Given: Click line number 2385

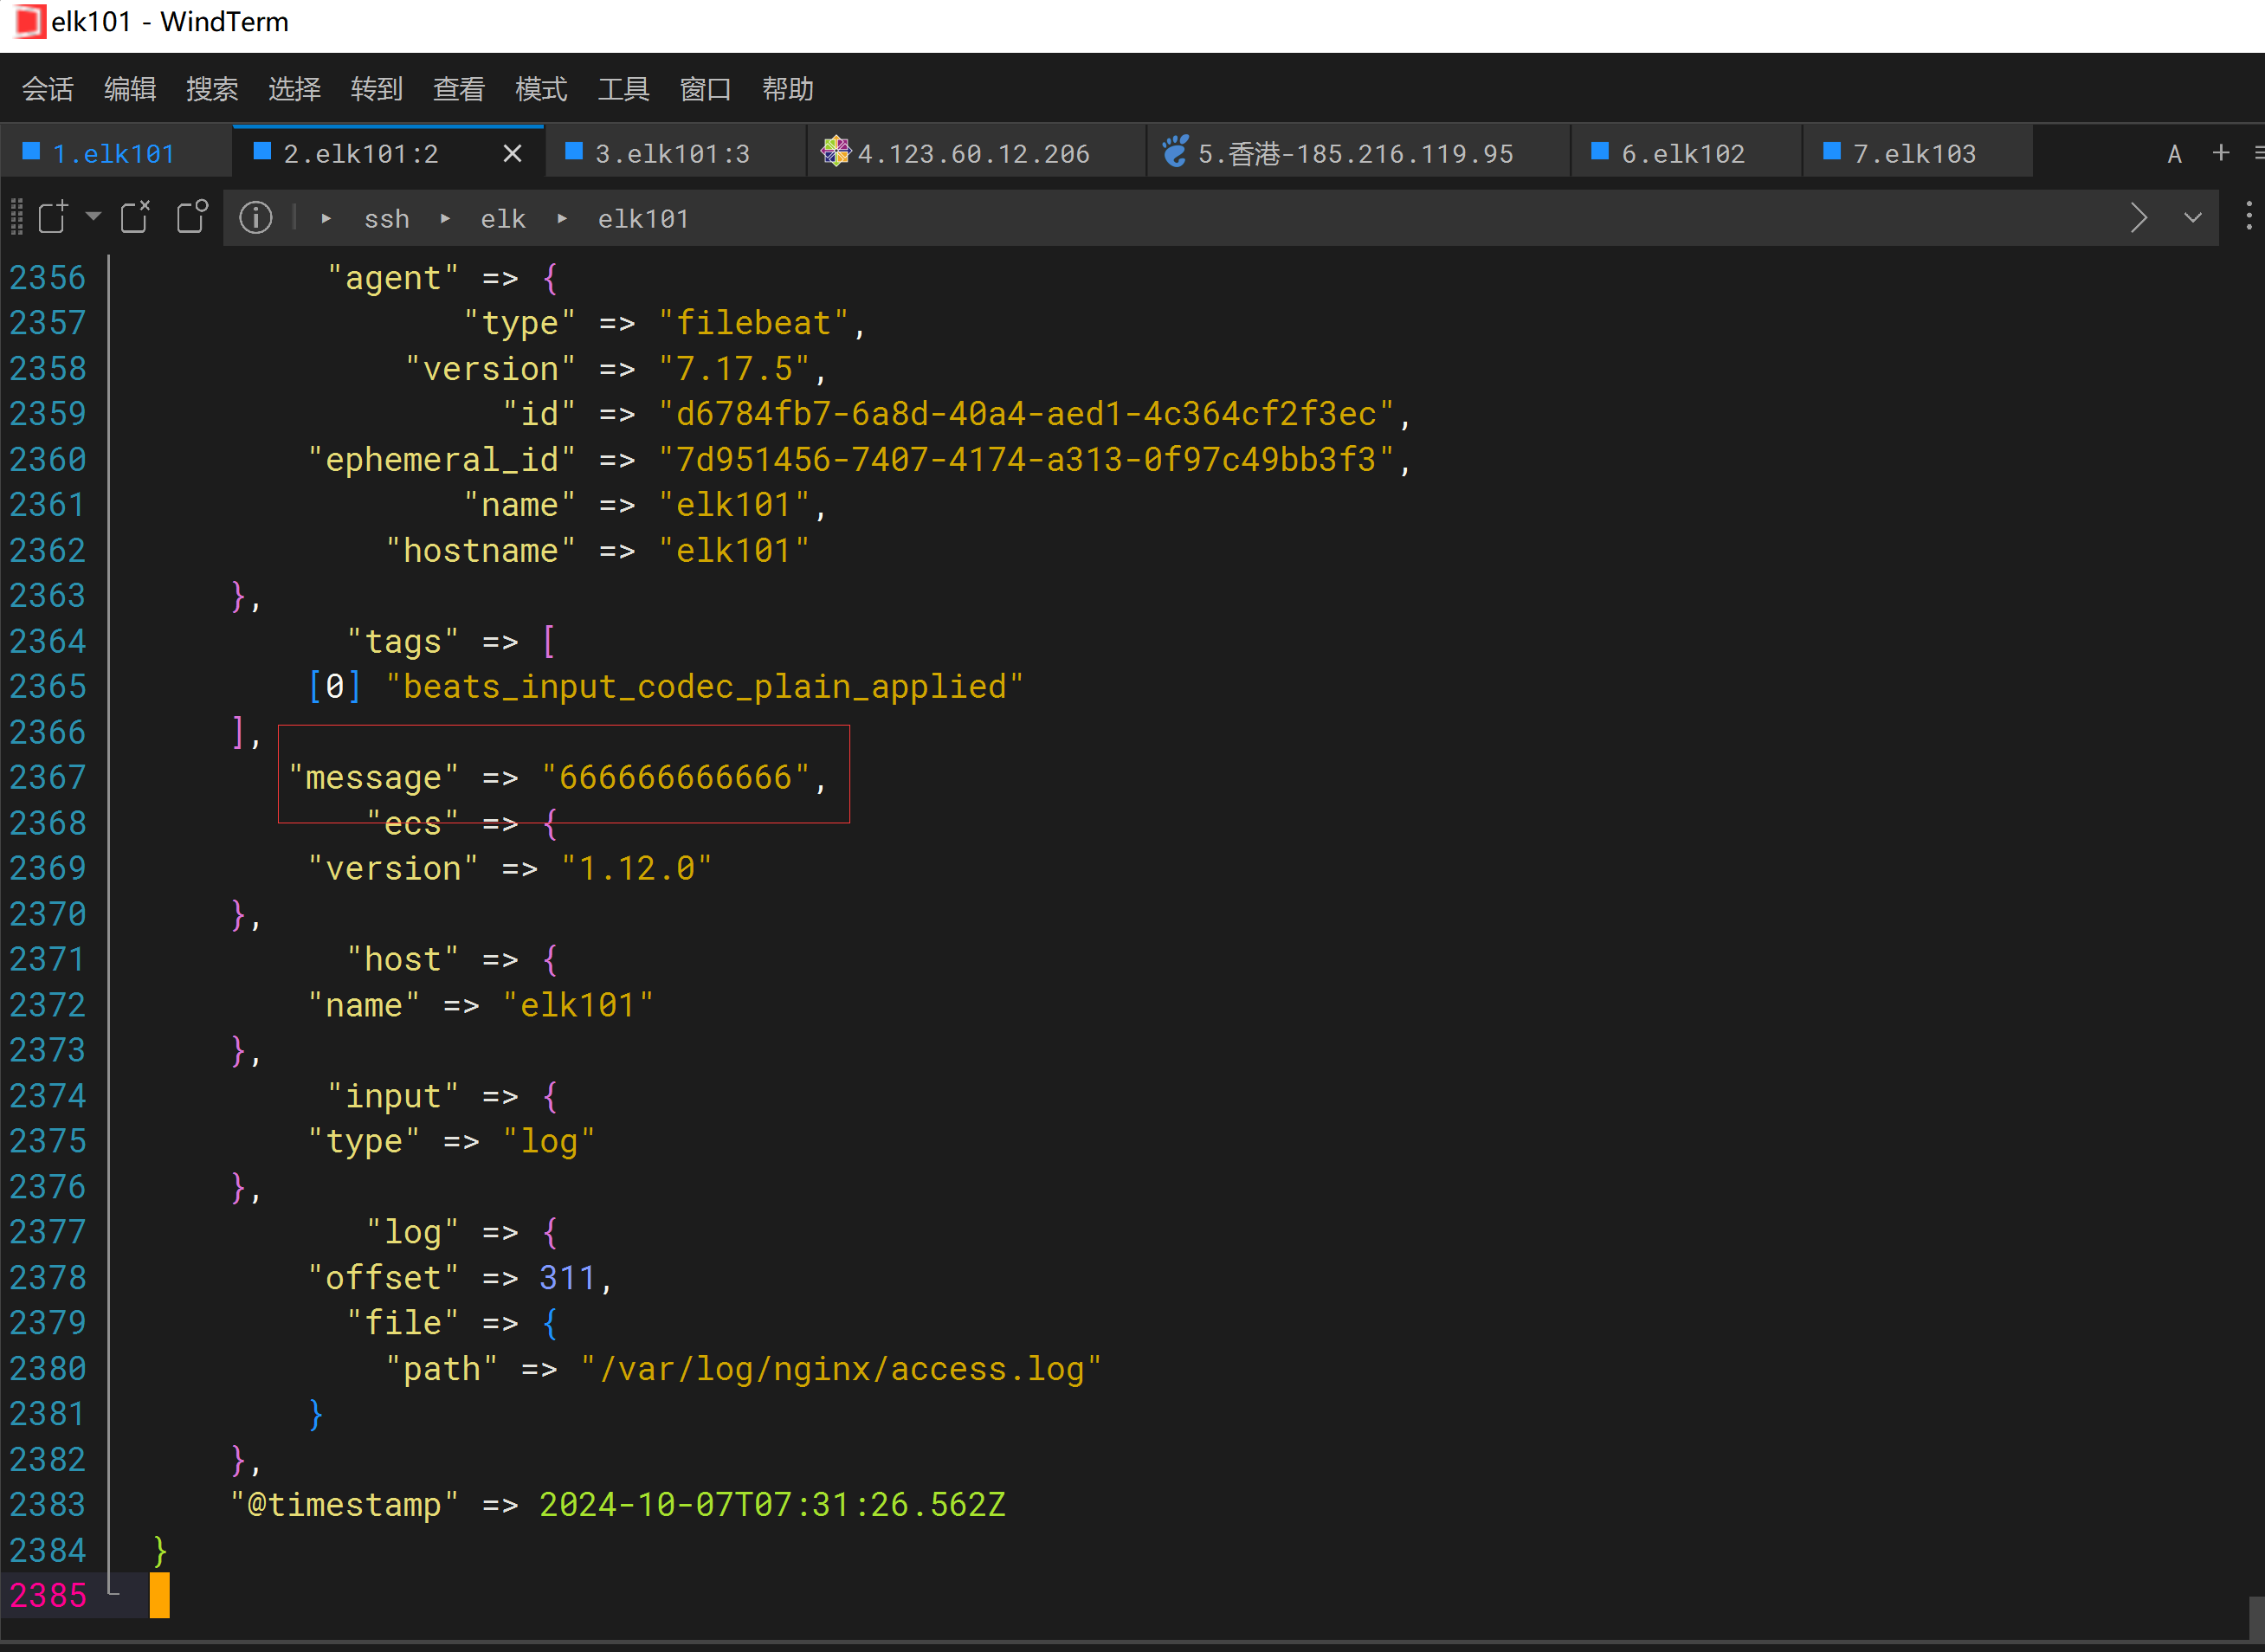Looking at the screenshot, I should [48, 1595].
